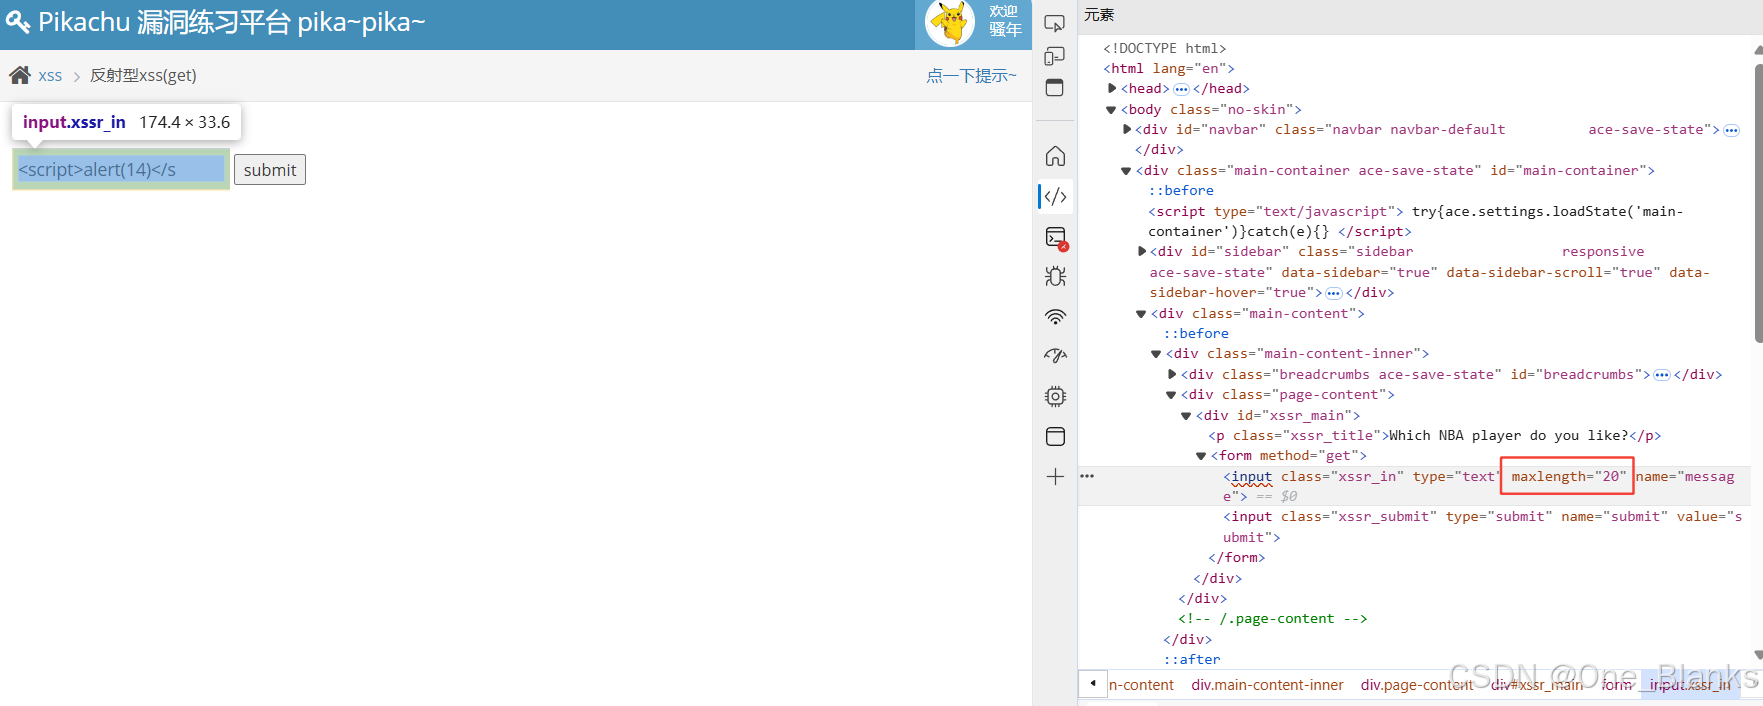Open the Console panel with error badge
The image size is (1763, 706).
pyautogui.click(x=1055, y=237)
